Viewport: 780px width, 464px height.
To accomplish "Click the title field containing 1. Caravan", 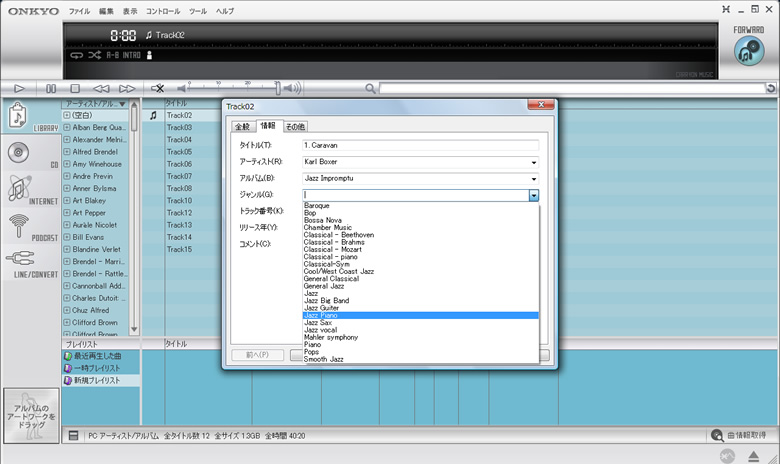I will pyautogui.click(x=420, y=145).
